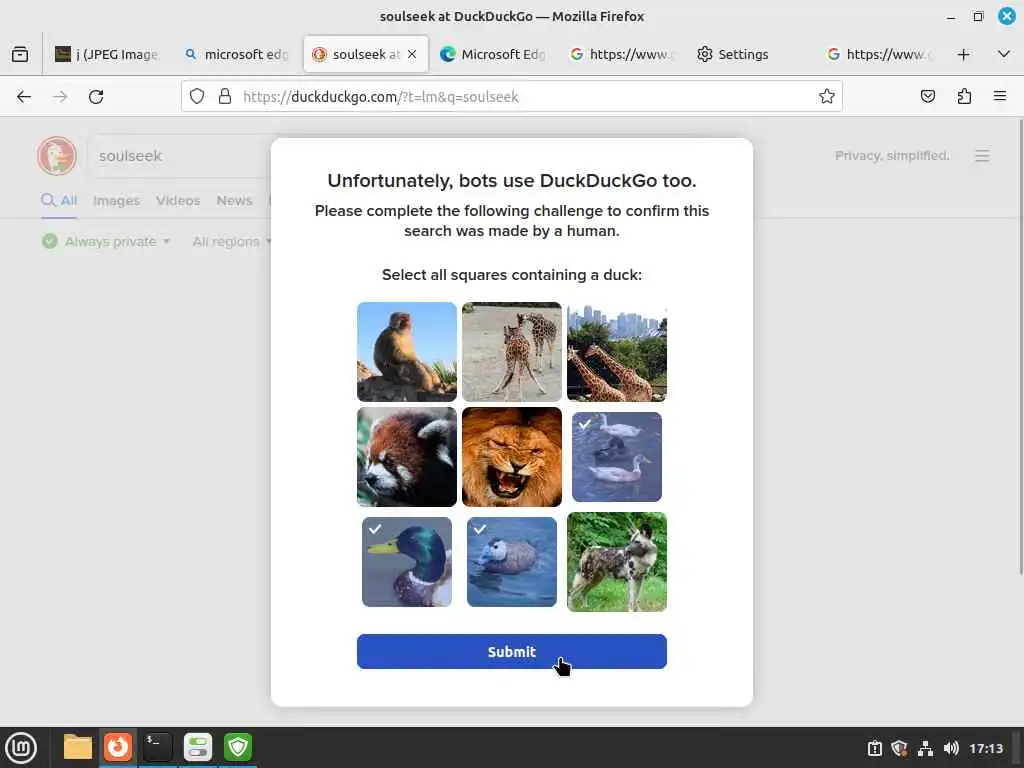The height and width of the screenshot is (768, 1024).
Task: Click the site padlock icon
Action: (x=225, y=97)
